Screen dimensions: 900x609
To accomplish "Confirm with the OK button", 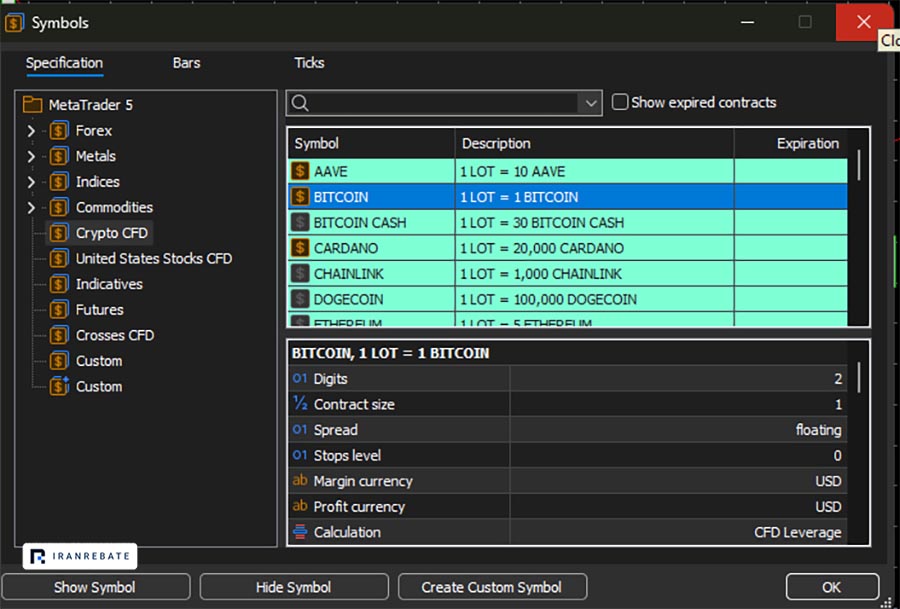I will pyautogui.click(x=832, y=587).
